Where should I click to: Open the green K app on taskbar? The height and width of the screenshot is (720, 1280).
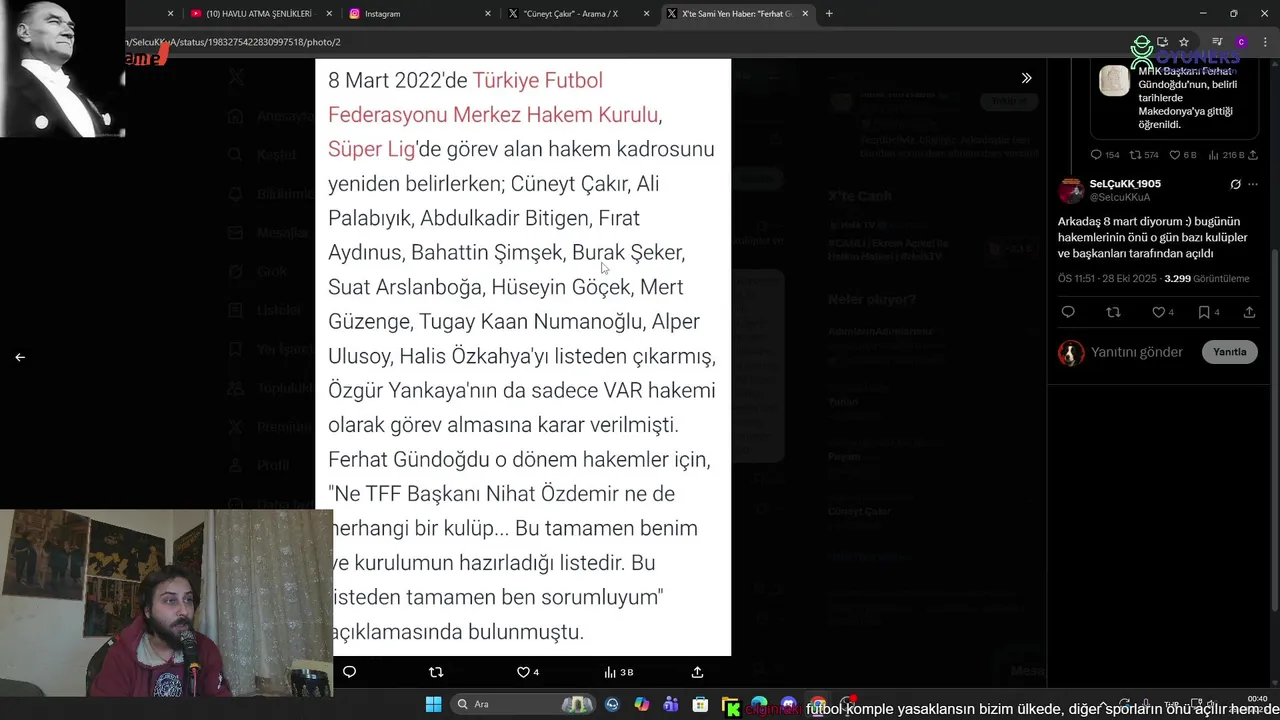732,708
